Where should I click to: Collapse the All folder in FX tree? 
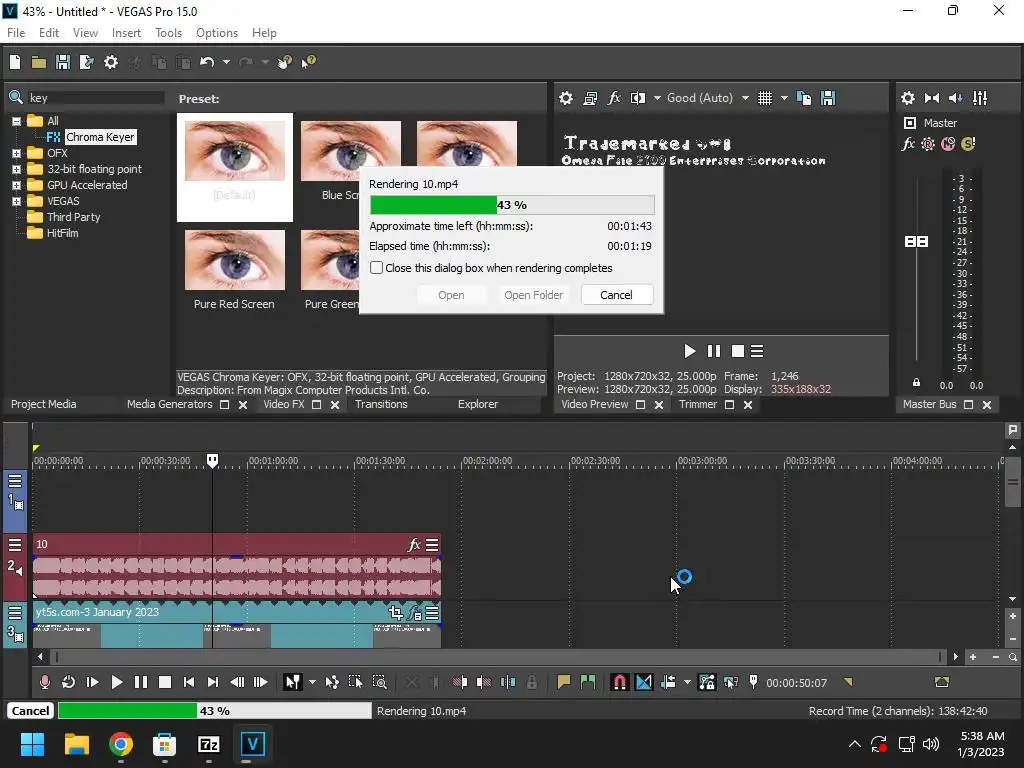(x=16, y=121)
